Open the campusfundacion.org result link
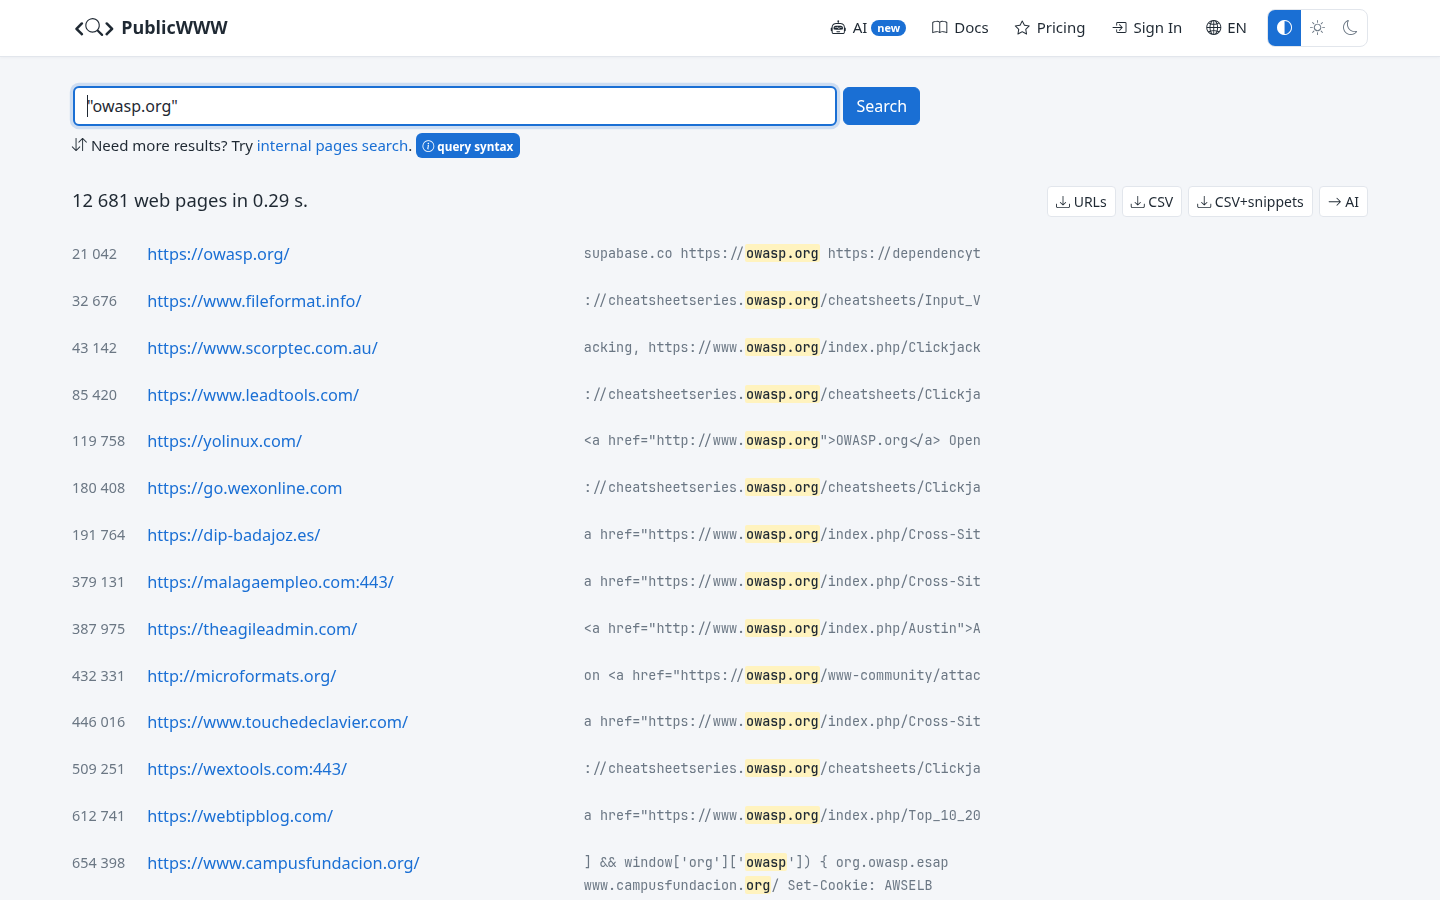Screen dimensions: 1440x900 tap(283, 863)
